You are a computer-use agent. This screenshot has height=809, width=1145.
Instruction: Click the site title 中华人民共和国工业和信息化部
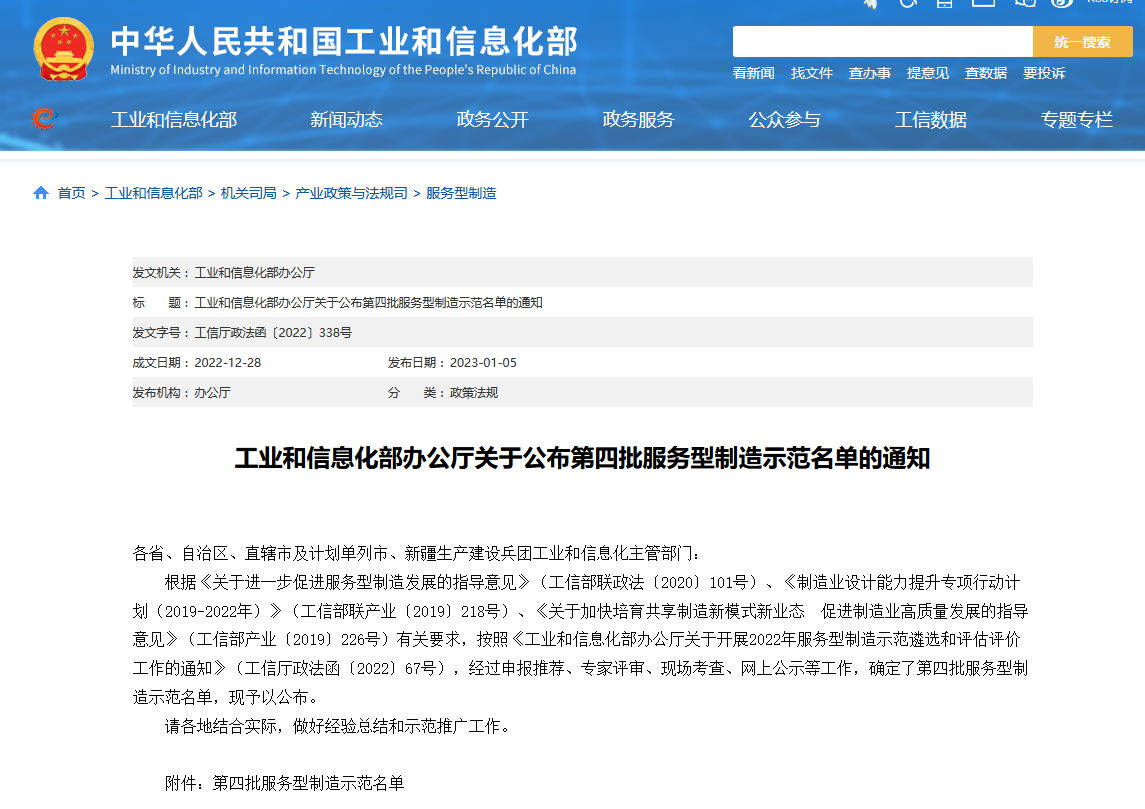click(x=344, y=42)
